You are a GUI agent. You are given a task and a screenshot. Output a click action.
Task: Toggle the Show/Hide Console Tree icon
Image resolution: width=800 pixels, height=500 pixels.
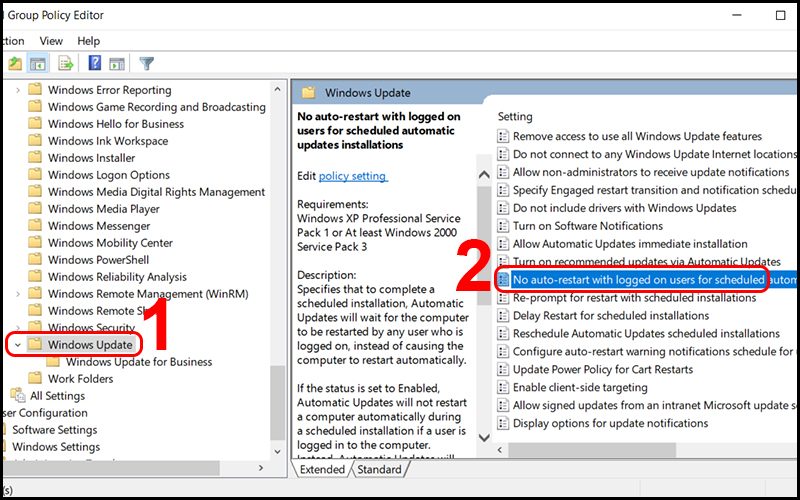38,64
